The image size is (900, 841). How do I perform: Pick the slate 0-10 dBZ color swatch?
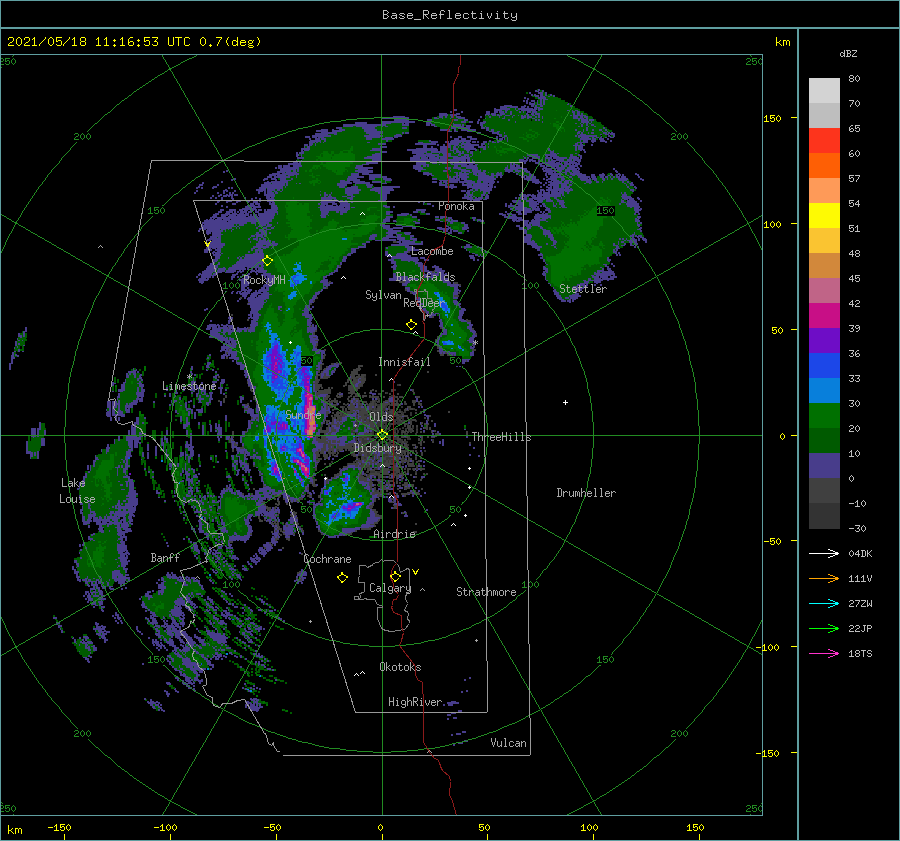[824, 466]
